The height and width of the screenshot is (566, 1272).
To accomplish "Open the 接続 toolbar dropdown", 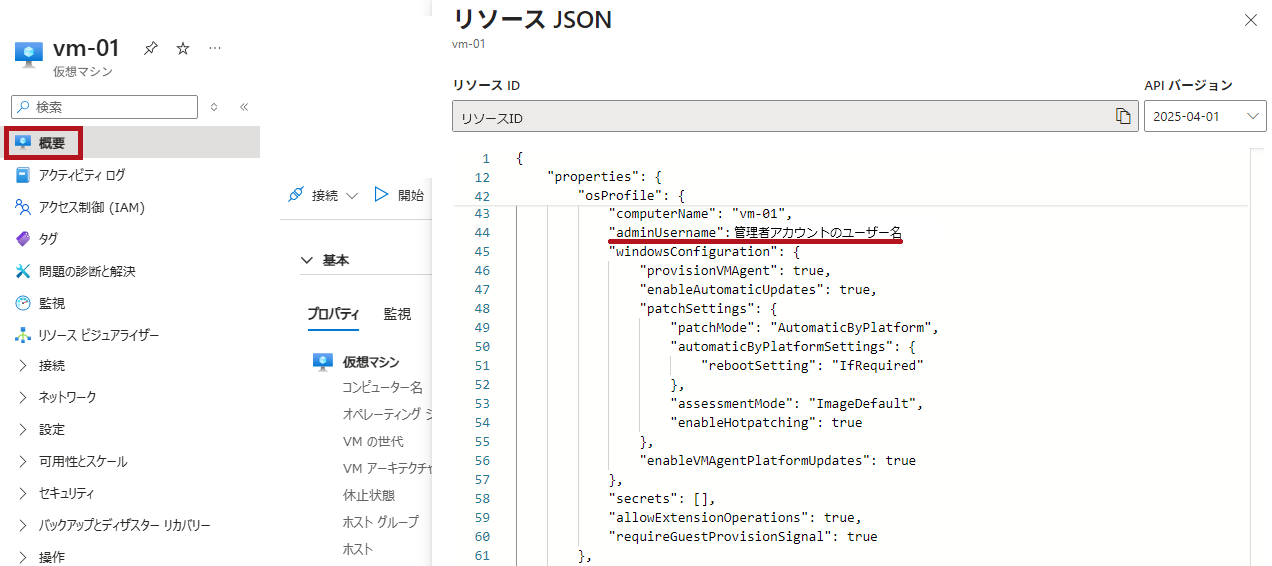I will coord(322,195).
